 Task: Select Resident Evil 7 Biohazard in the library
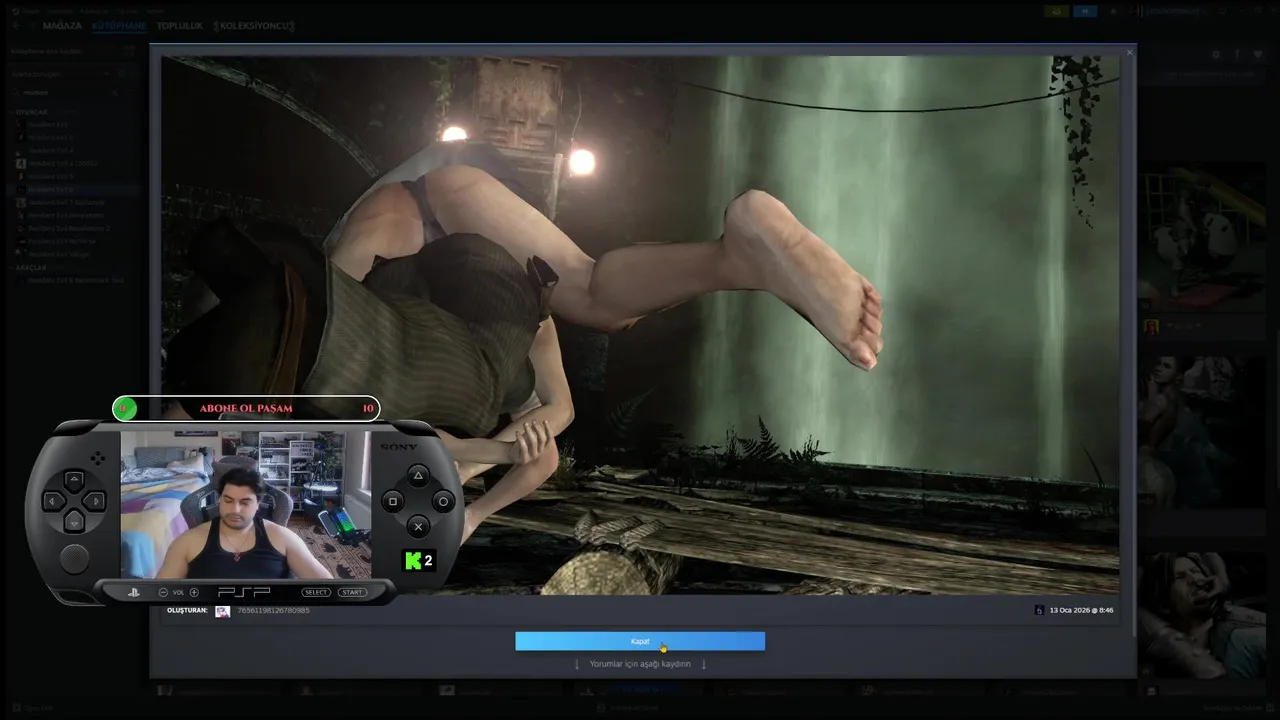66,202
